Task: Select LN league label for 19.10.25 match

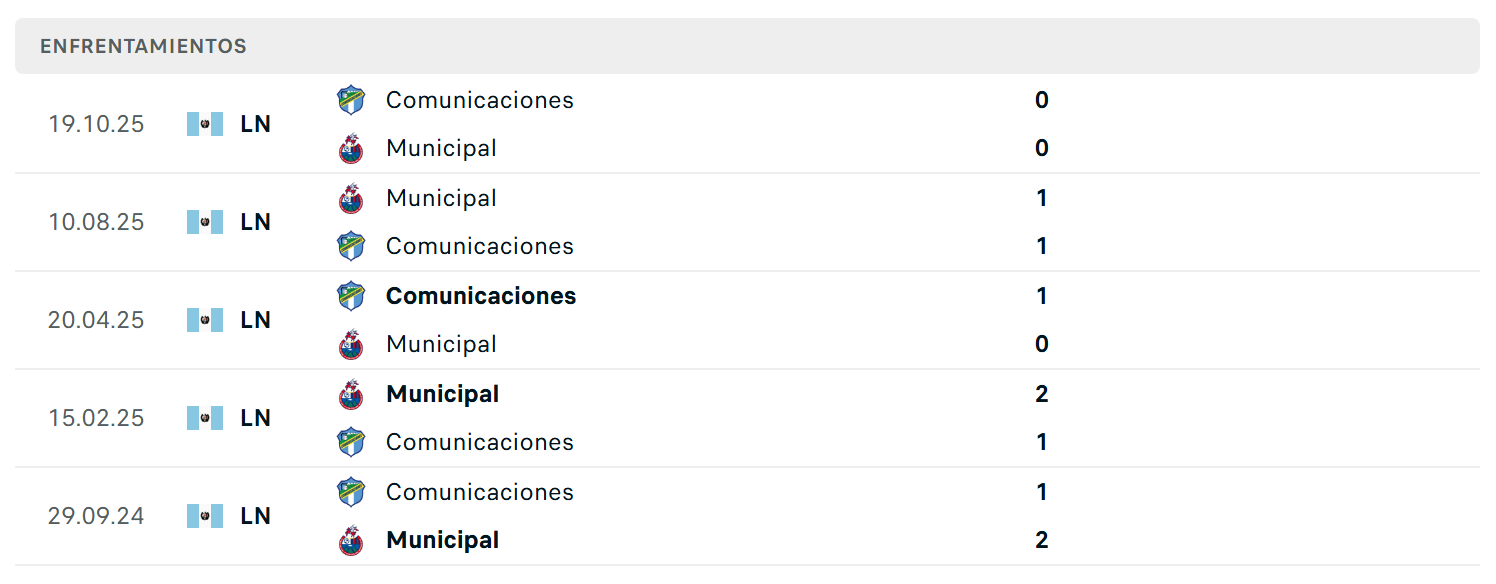Action: point(256,124)
